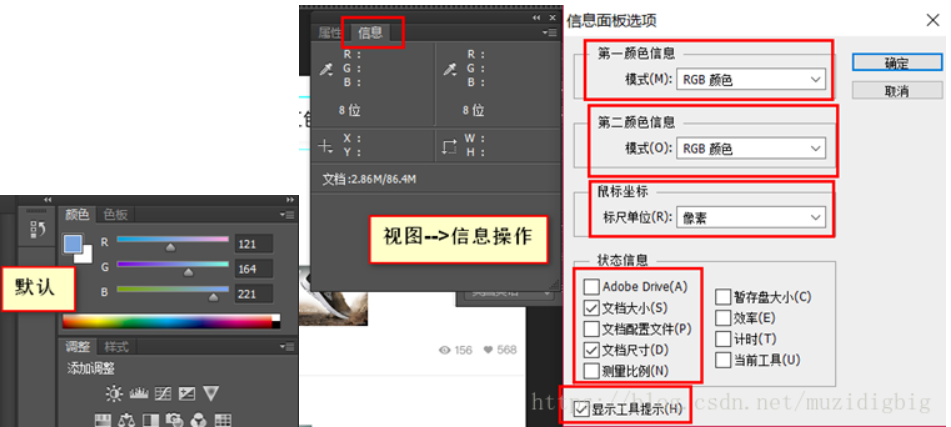The width and height of the screenshot is (951, 427).
Task: Click first eyedropper in Info panel
Action: point(326,70)
